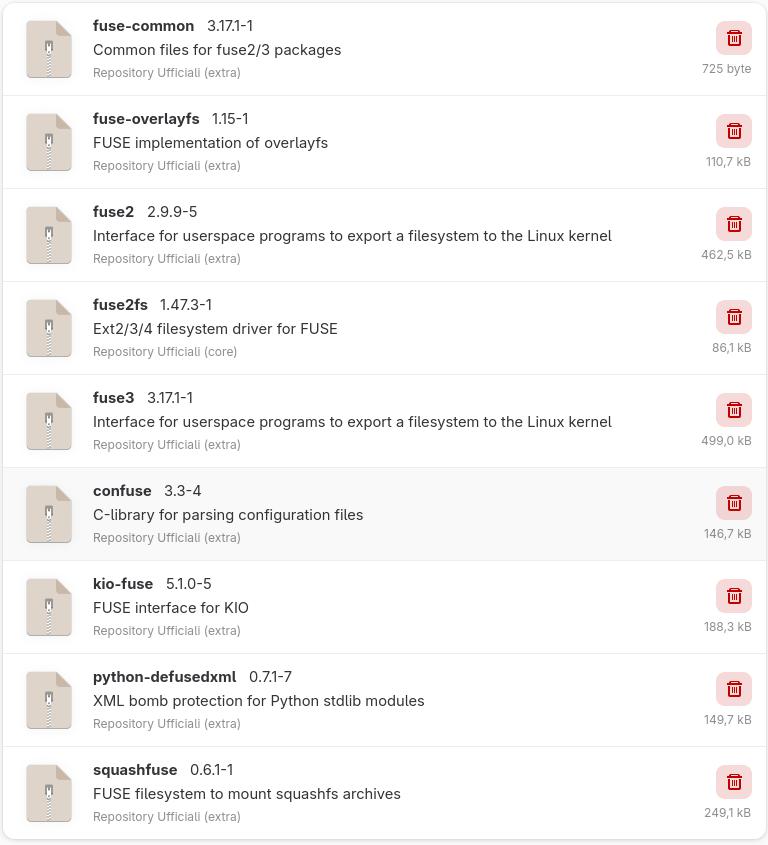768x845 pixels.
Task: Select the fuse2 package description
Action: (352, 236)
